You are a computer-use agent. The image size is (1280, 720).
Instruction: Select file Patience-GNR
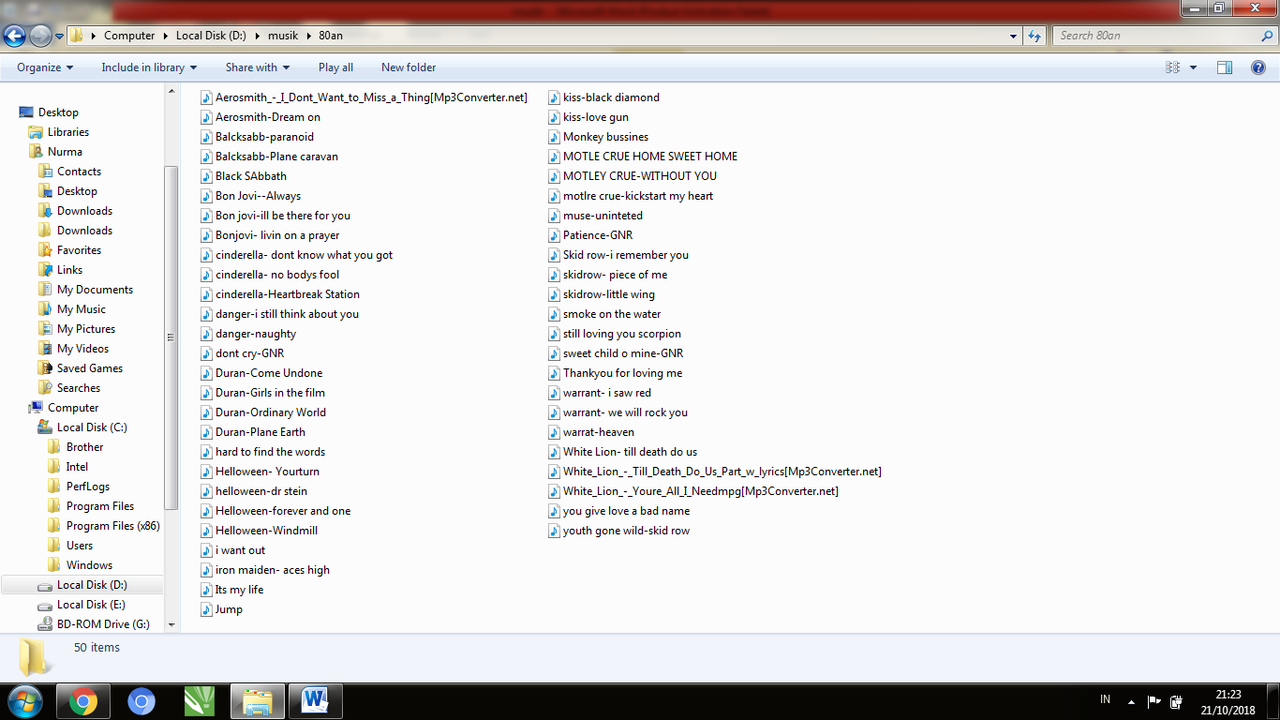(x=597, y=235)
